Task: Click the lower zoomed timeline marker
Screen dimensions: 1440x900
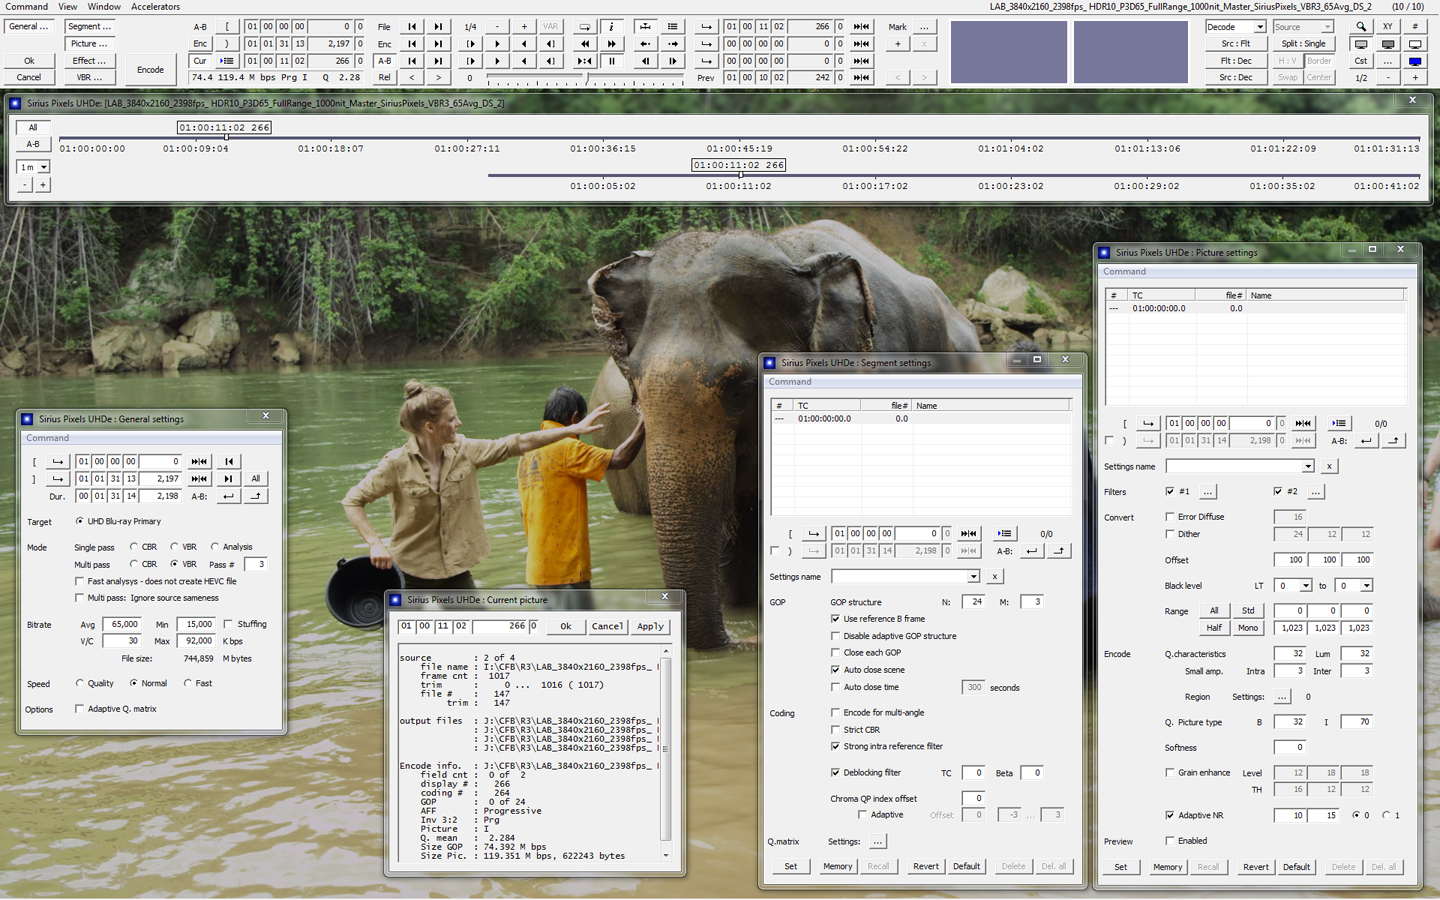Action: click(740, 175)
